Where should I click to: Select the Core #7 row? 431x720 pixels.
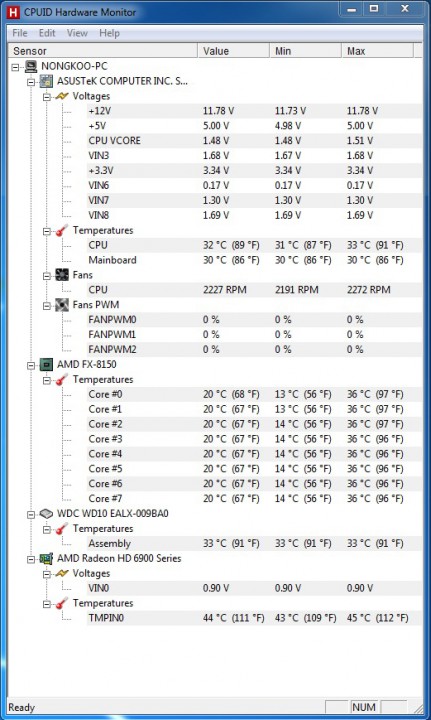coord(255,499)
